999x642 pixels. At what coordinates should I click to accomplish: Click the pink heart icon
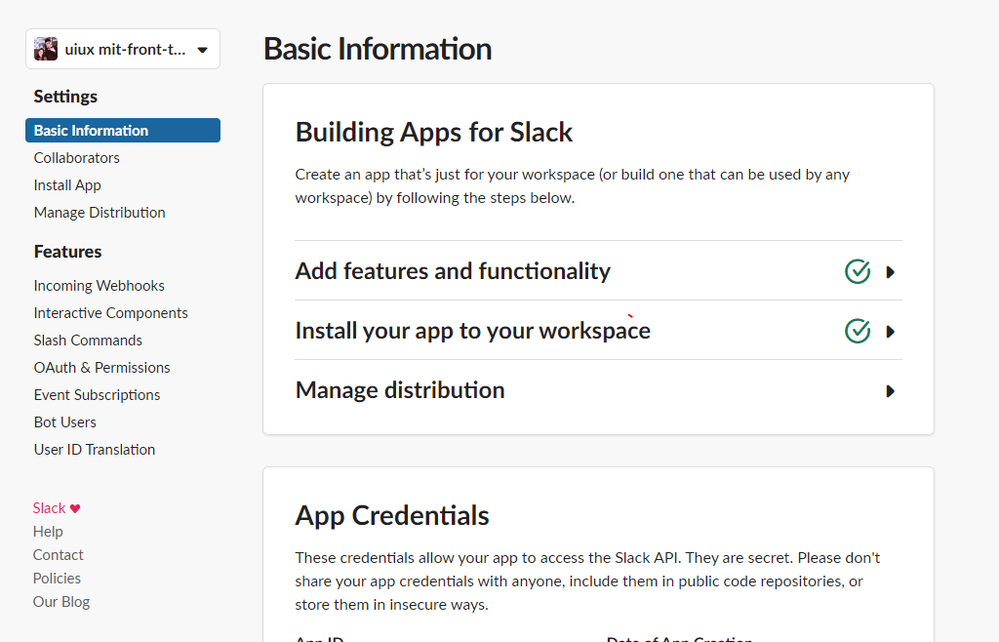click(75, 509)
